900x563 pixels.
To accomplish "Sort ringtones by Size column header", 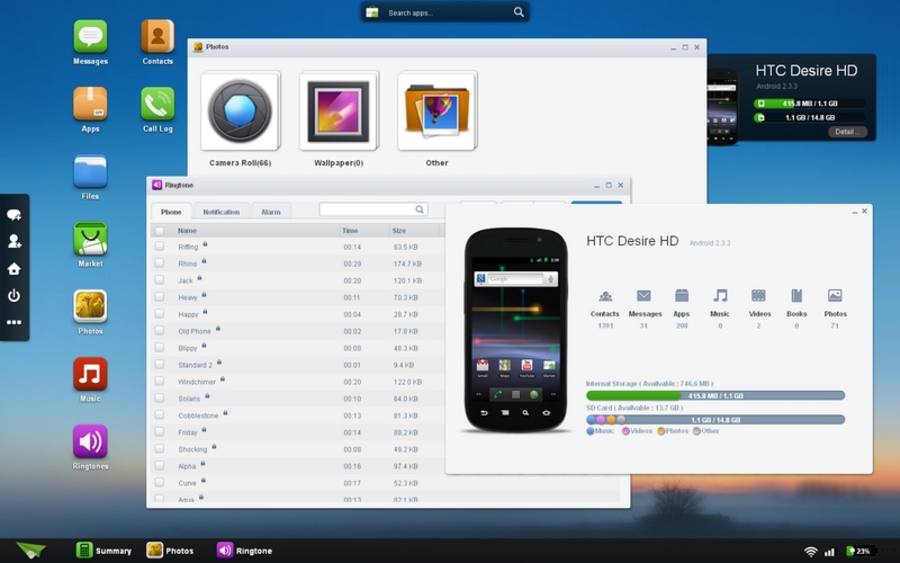I will coord(399,231).
